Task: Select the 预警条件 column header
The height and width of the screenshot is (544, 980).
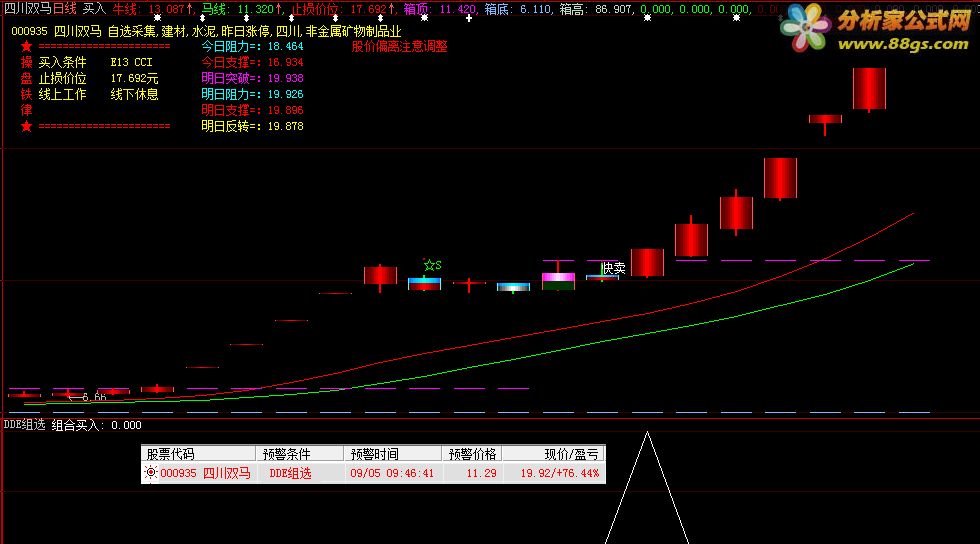Action: point(299,454)
